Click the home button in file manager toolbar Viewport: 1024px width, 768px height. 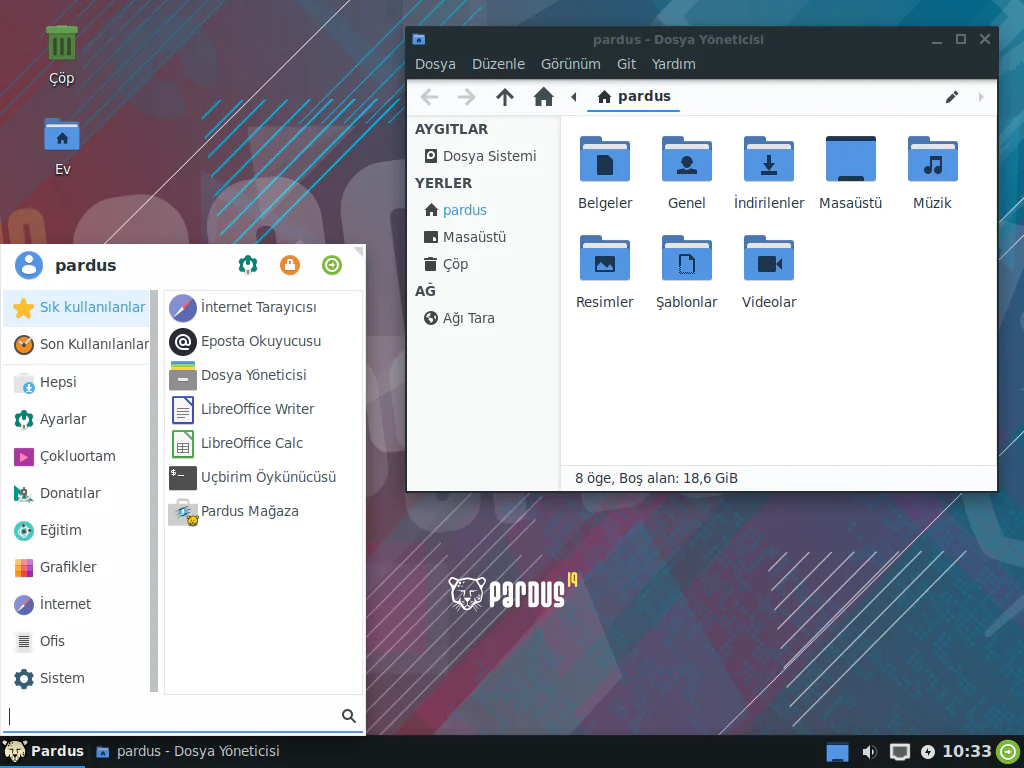(x=543, y=97)
